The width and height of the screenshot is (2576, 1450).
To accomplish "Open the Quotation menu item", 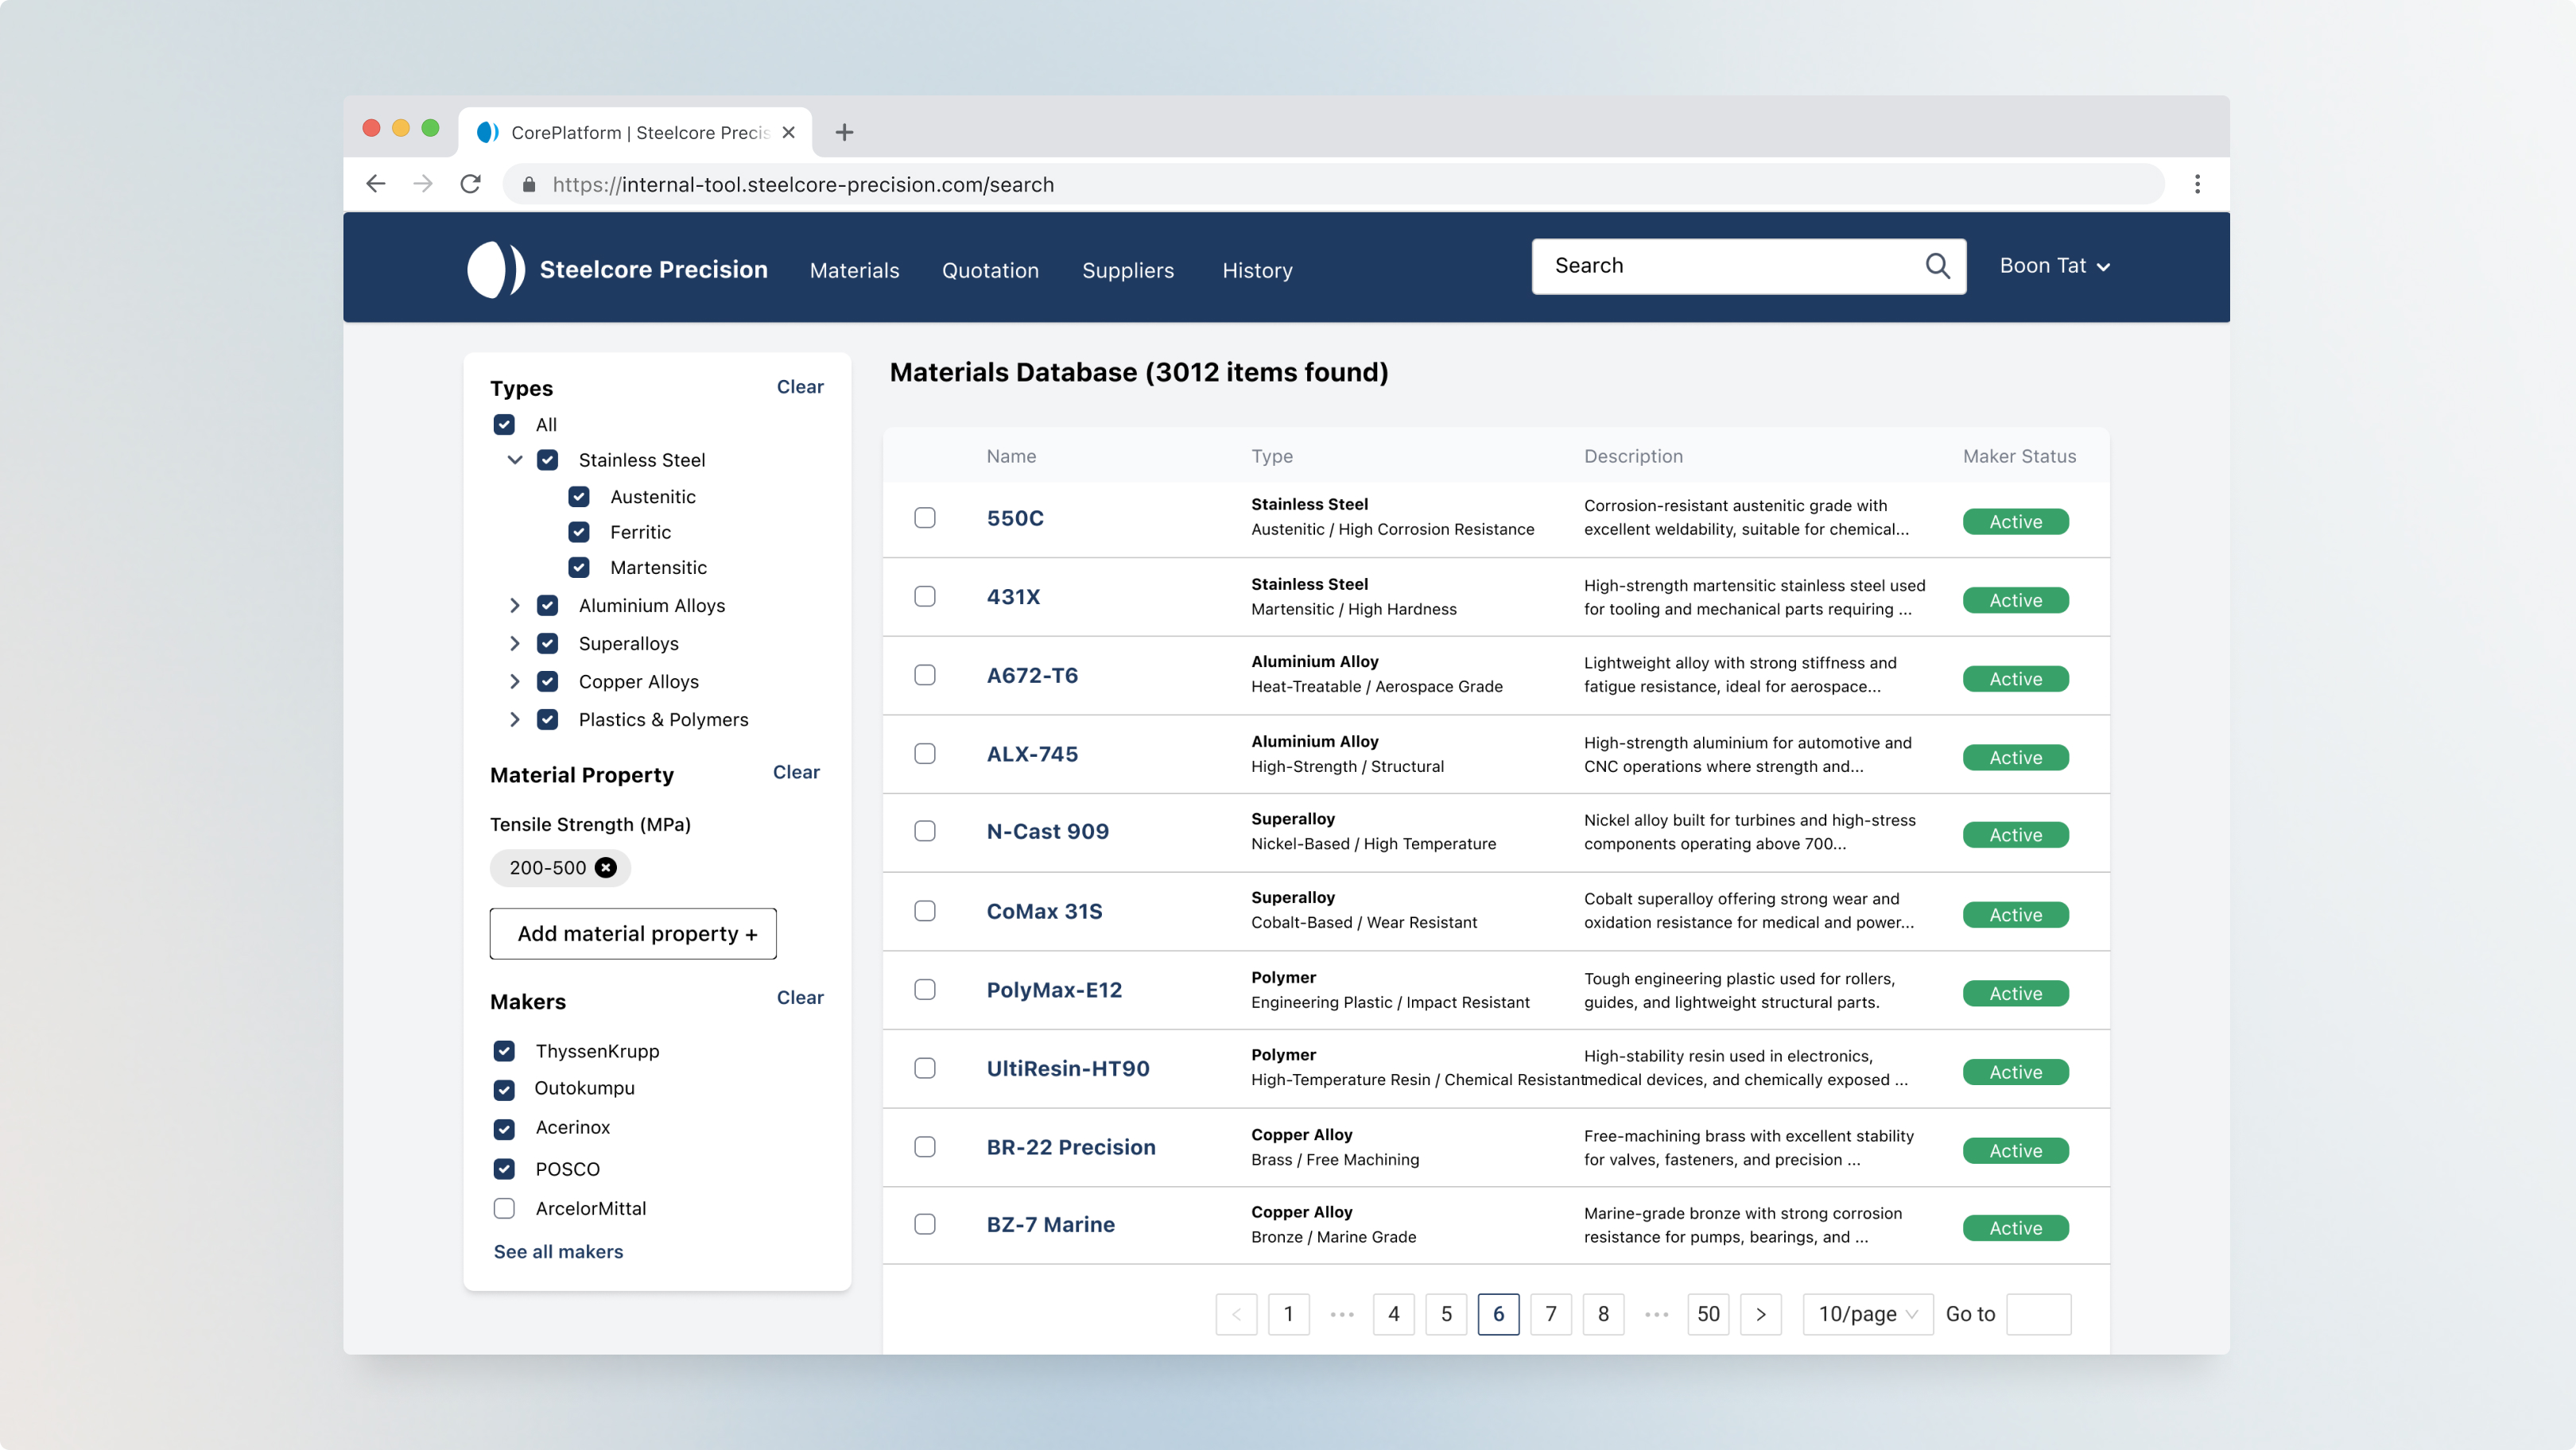I will pos(989,270).
